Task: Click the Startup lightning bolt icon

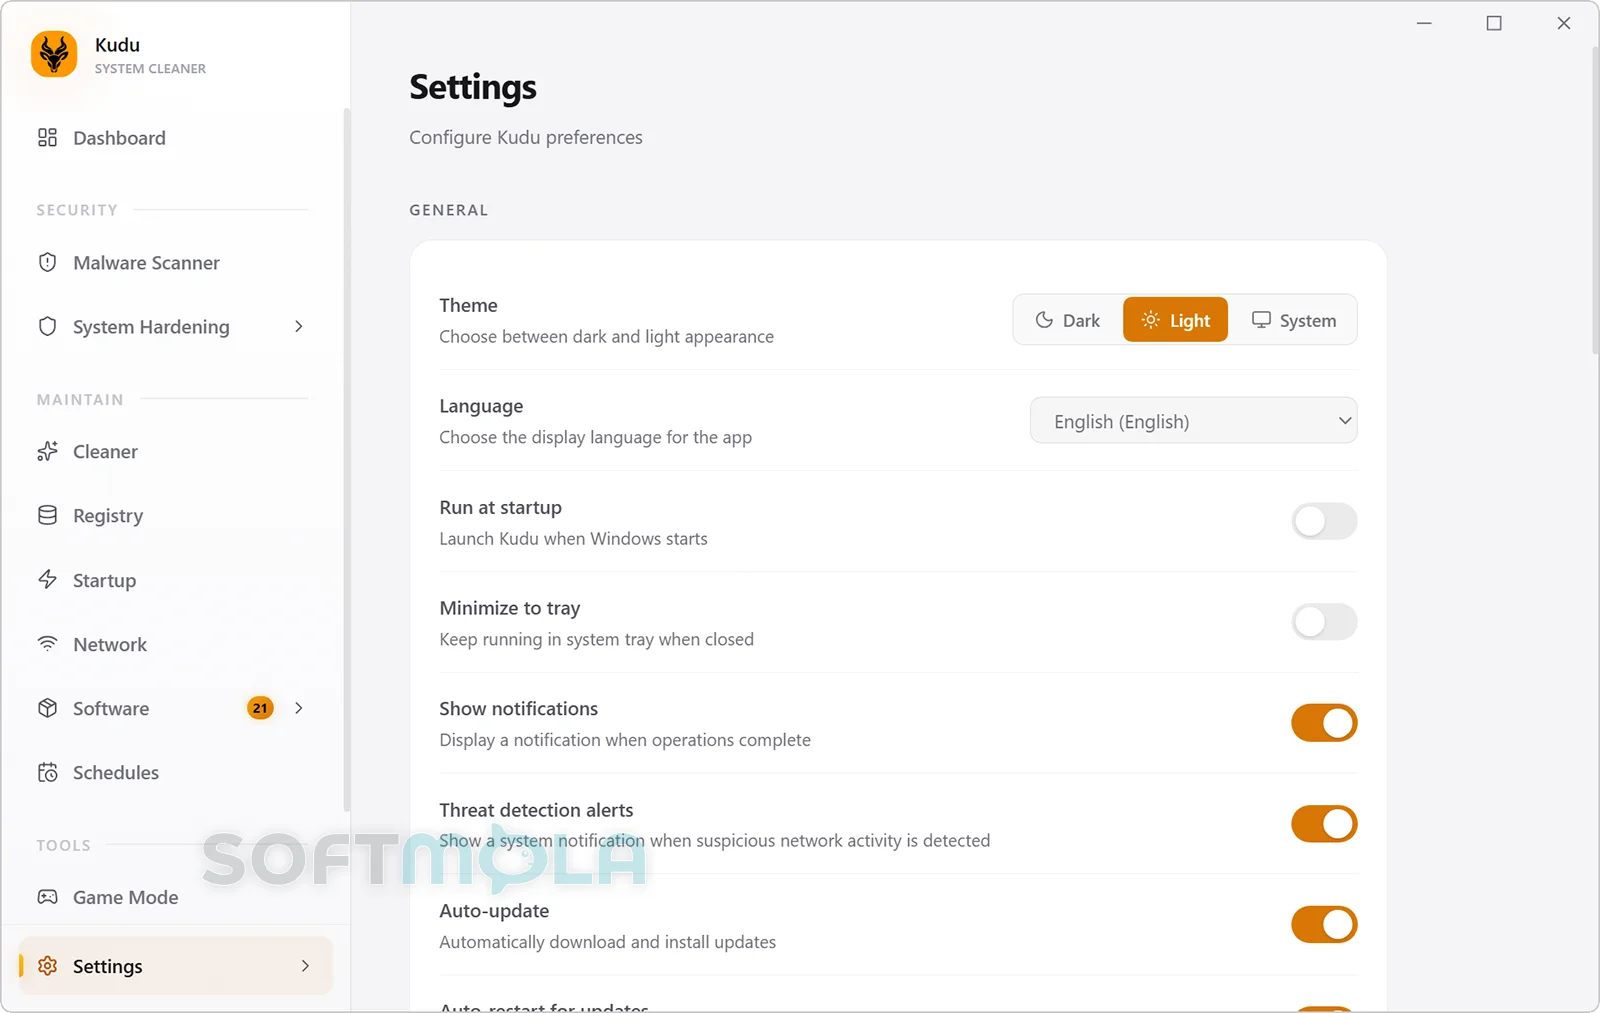Action: click(x=47, y=580)
